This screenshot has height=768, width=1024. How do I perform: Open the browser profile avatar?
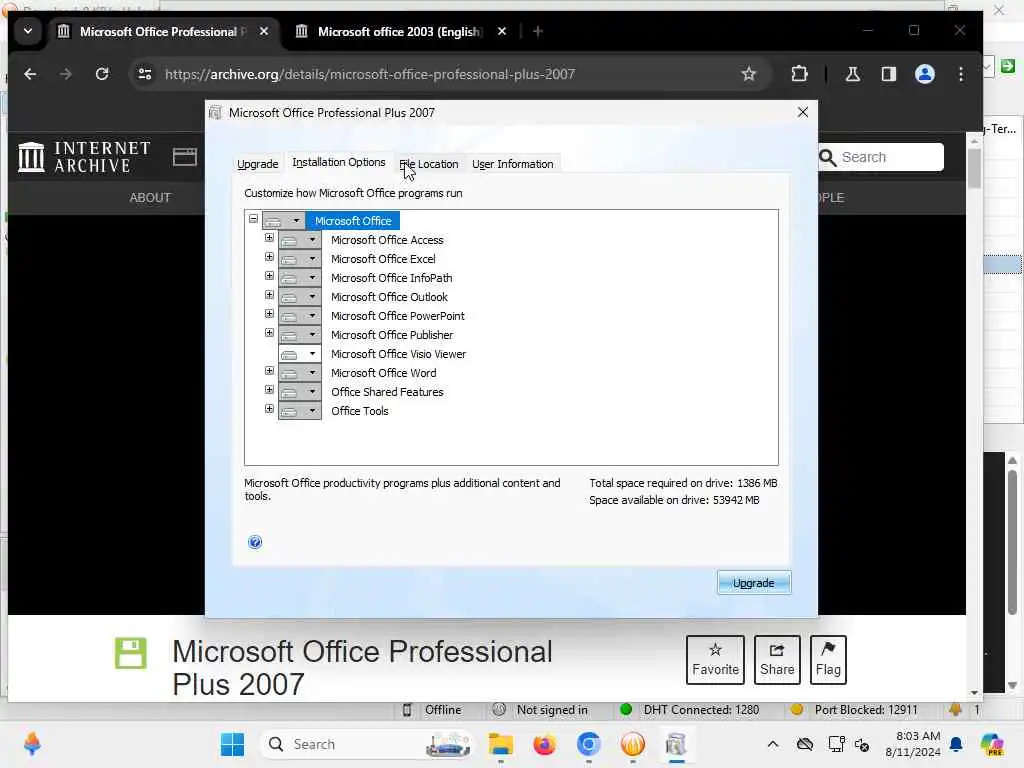click(x=925, y=74)
